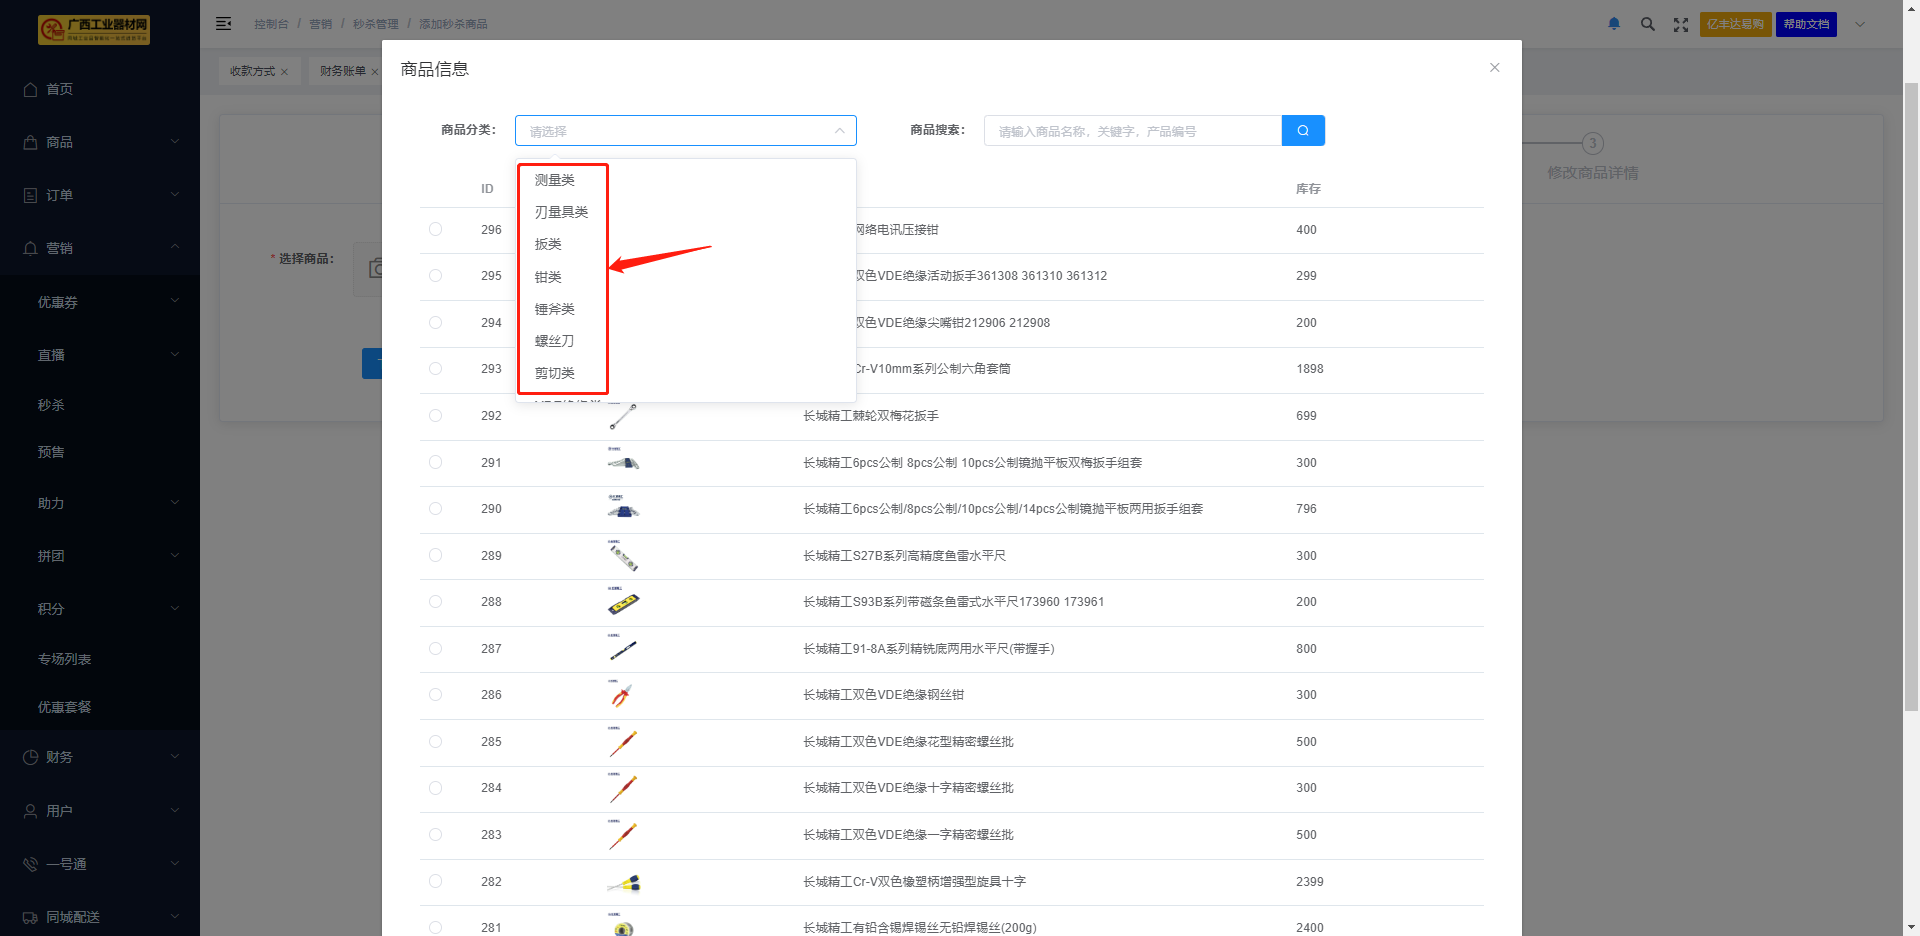Select radio button for product ID 292
Screen dimensions: 1920x936
pos(435,415)
